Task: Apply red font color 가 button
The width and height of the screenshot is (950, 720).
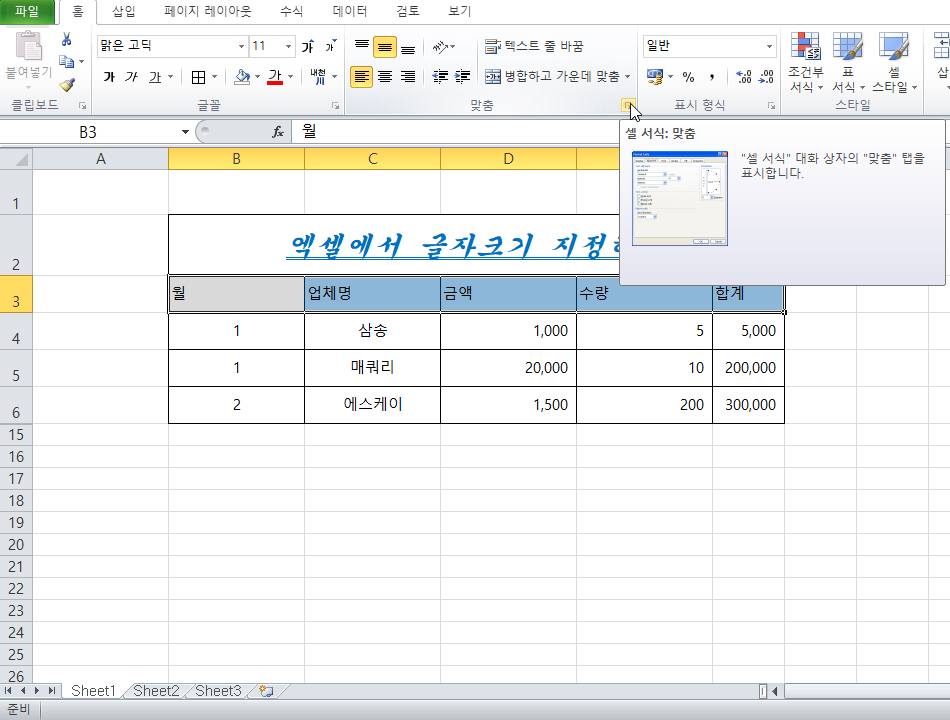Action: (275, 77)
